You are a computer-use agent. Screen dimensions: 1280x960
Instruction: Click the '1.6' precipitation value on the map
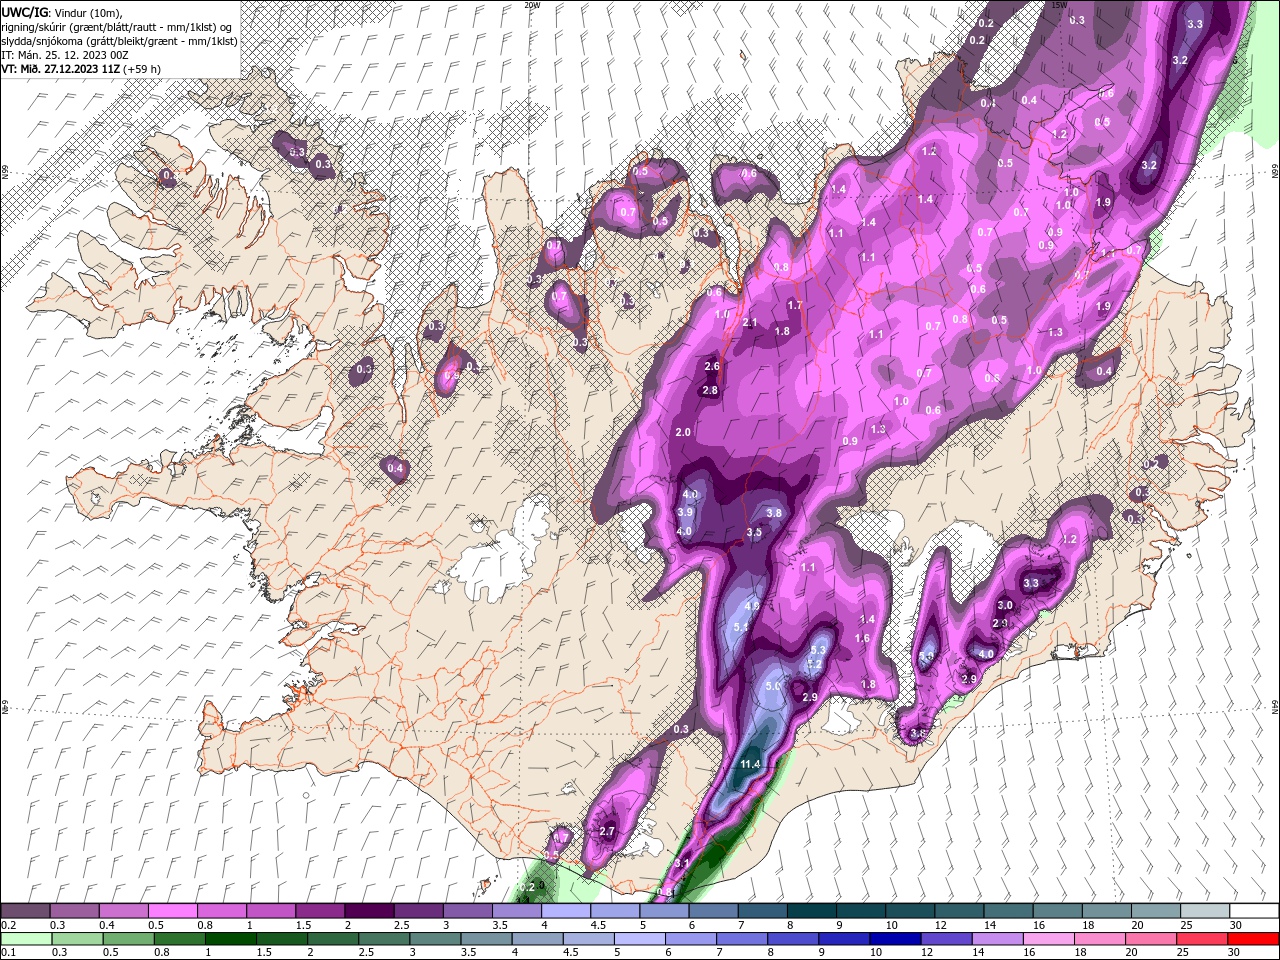pyautogui.click(x=862, y=638)
